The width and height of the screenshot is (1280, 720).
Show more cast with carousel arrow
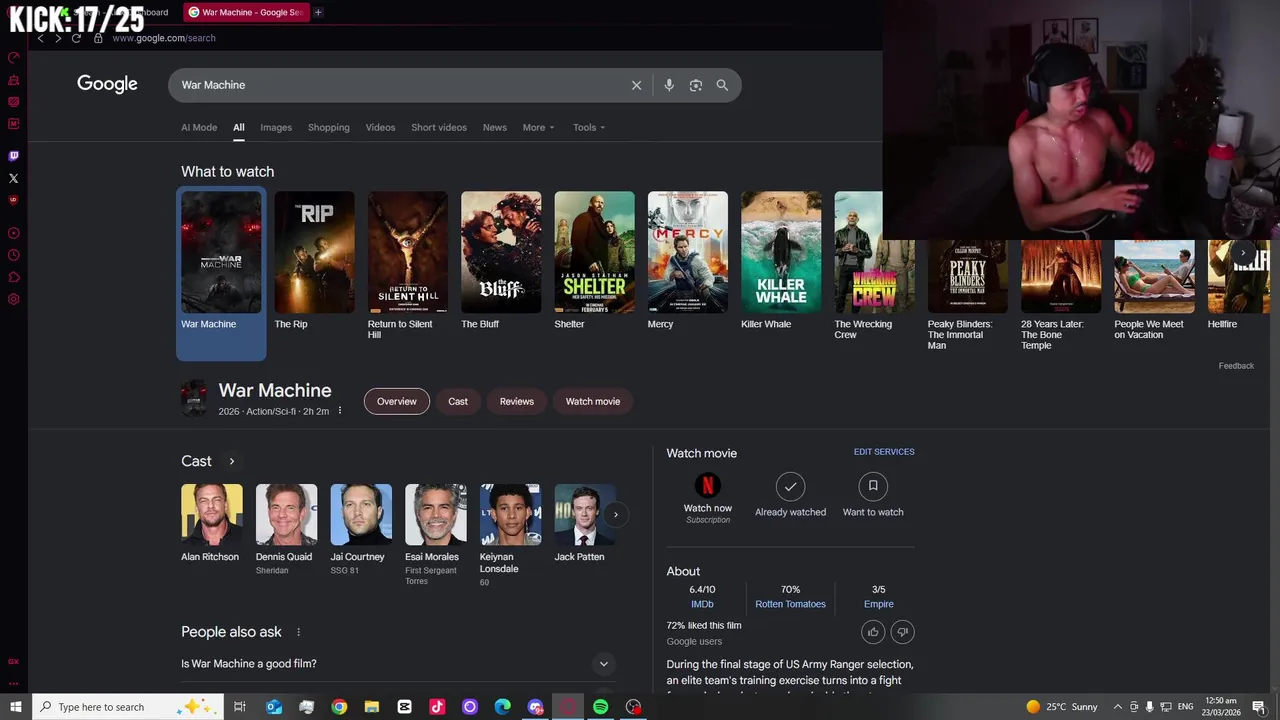[615, 514]
